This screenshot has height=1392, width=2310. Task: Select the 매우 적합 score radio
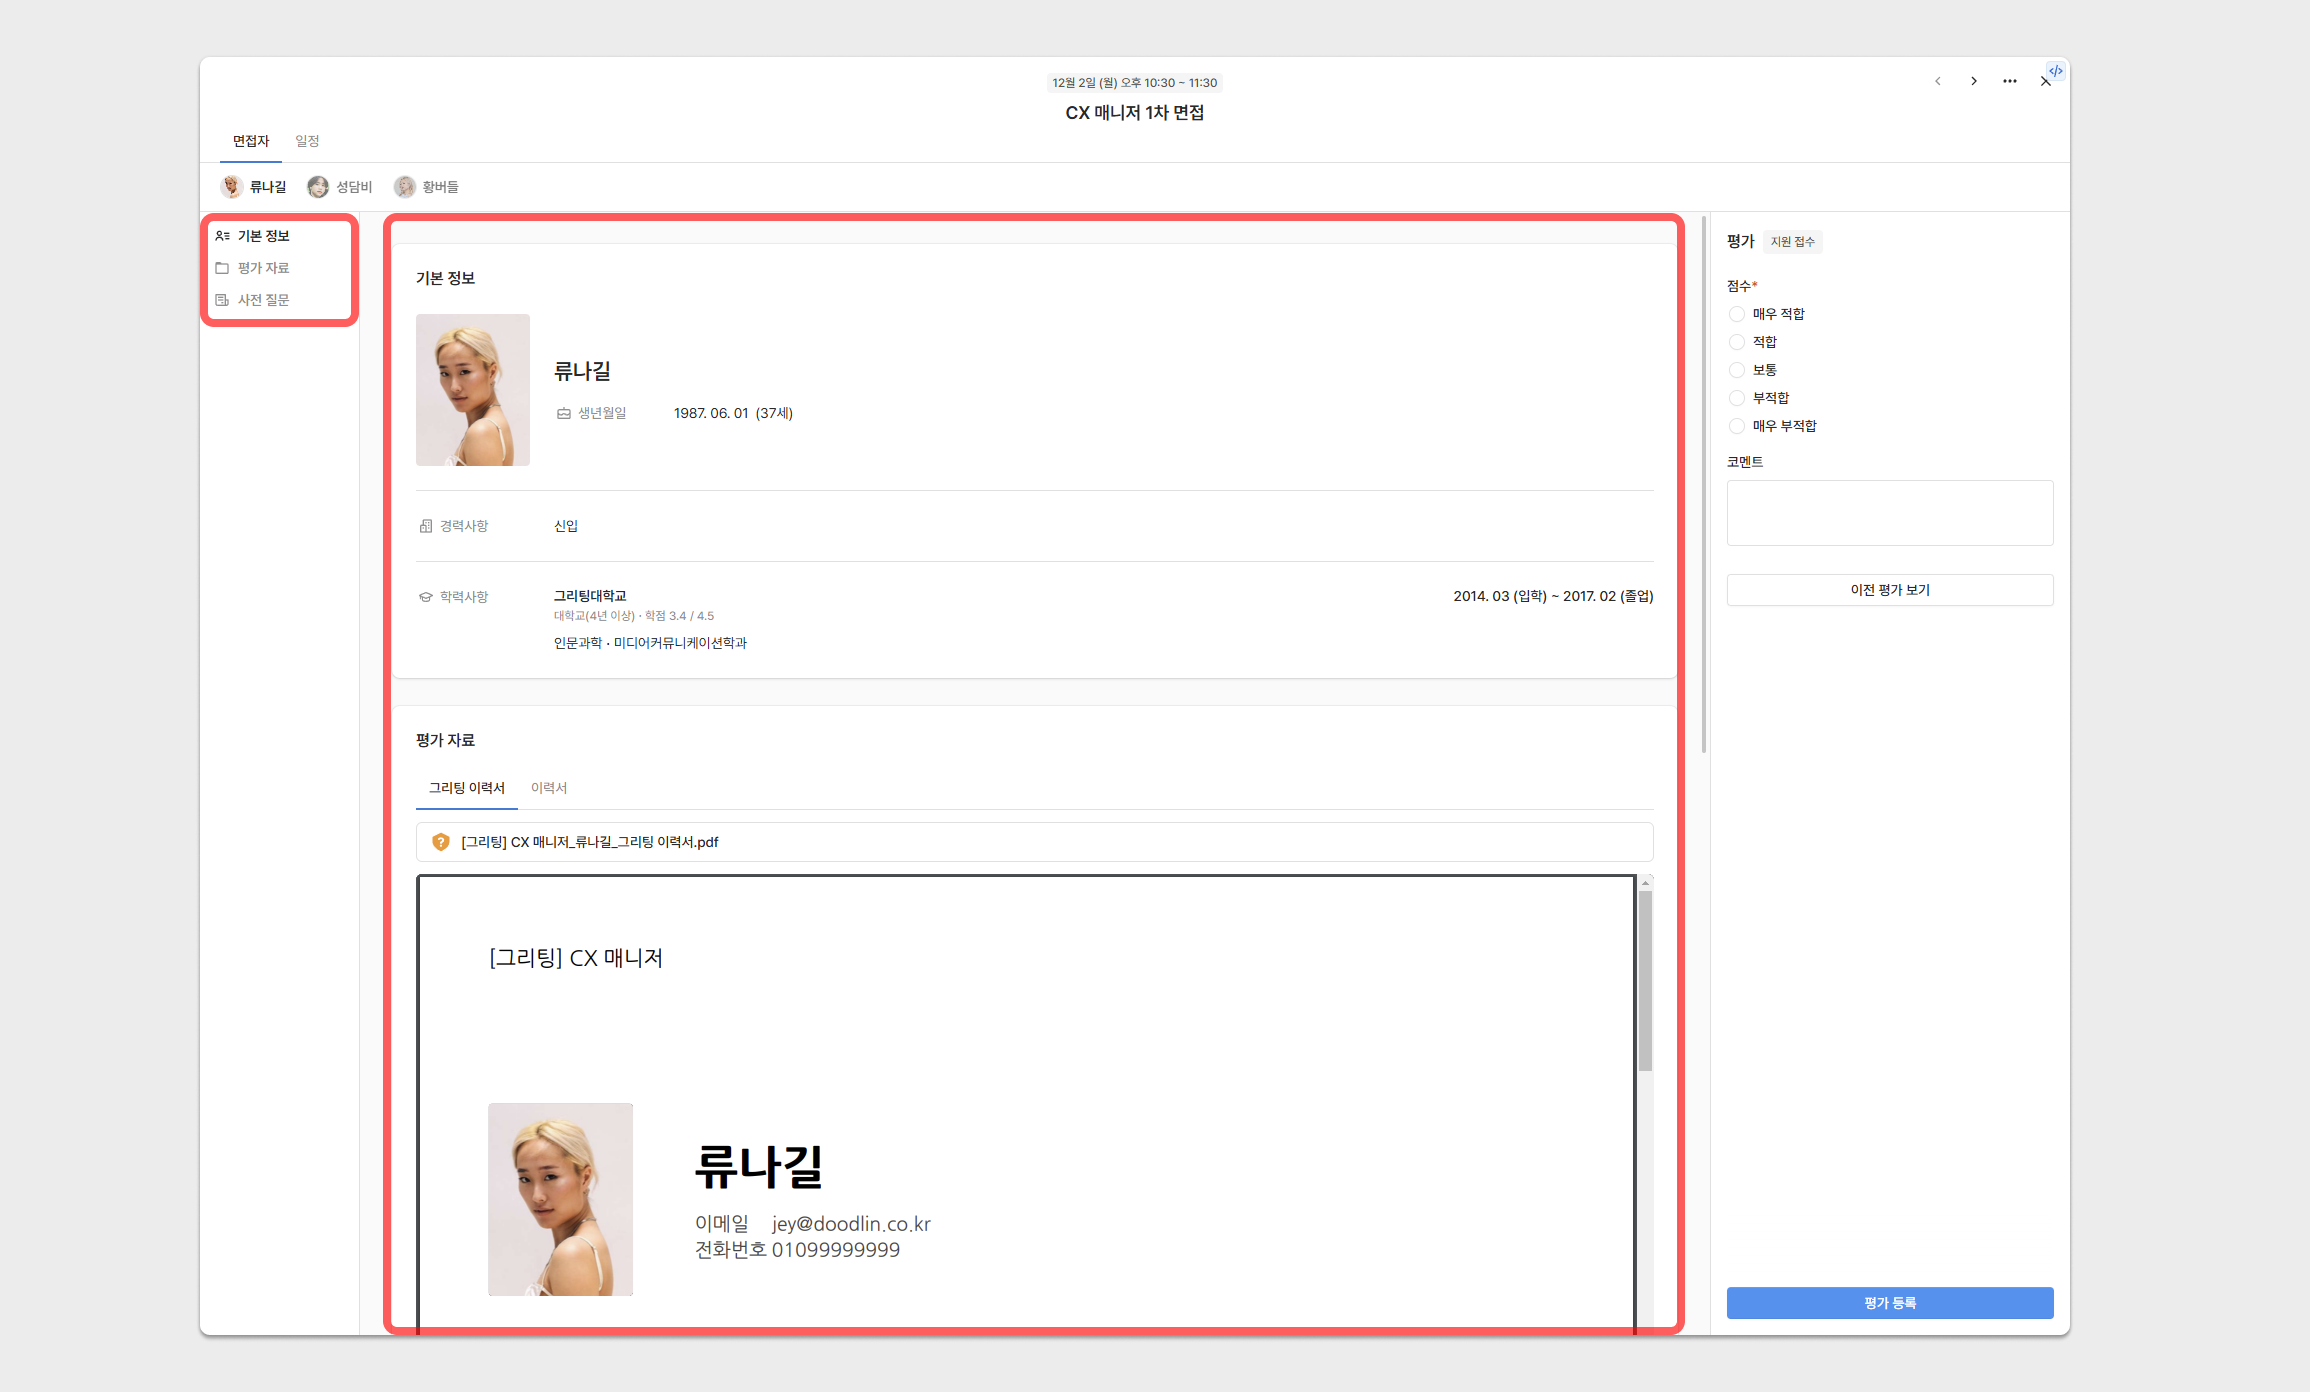tap(1737, 314)
